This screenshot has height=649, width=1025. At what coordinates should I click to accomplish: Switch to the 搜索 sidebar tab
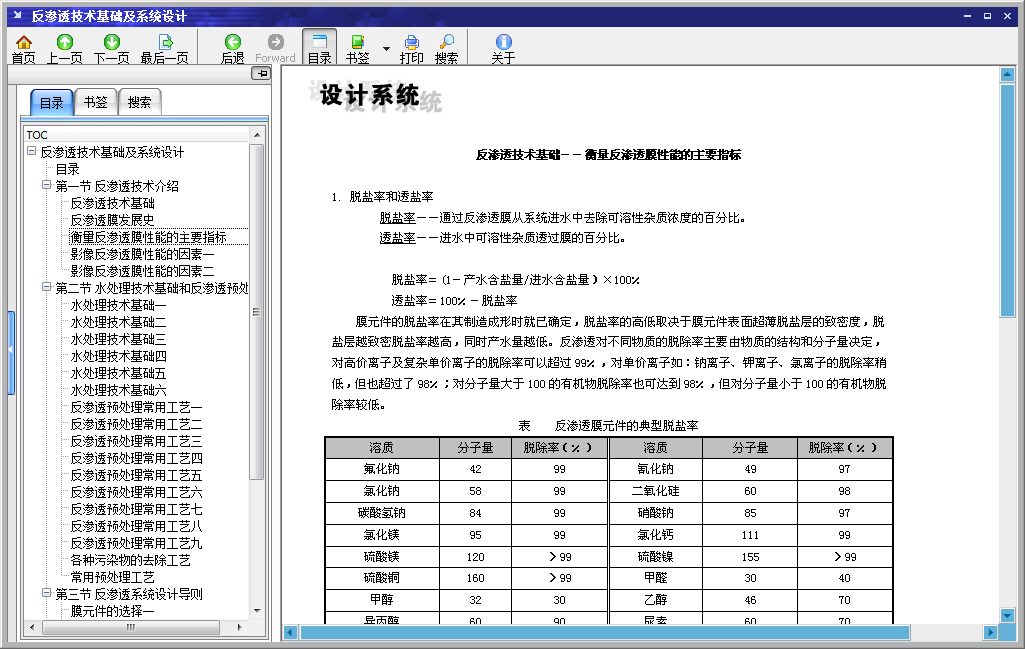click(139, 102)
